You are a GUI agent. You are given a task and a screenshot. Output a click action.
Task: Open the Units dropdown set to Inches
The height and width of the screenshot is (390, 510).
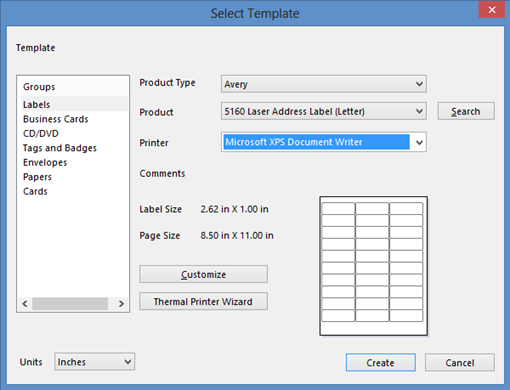pos(95,362)
